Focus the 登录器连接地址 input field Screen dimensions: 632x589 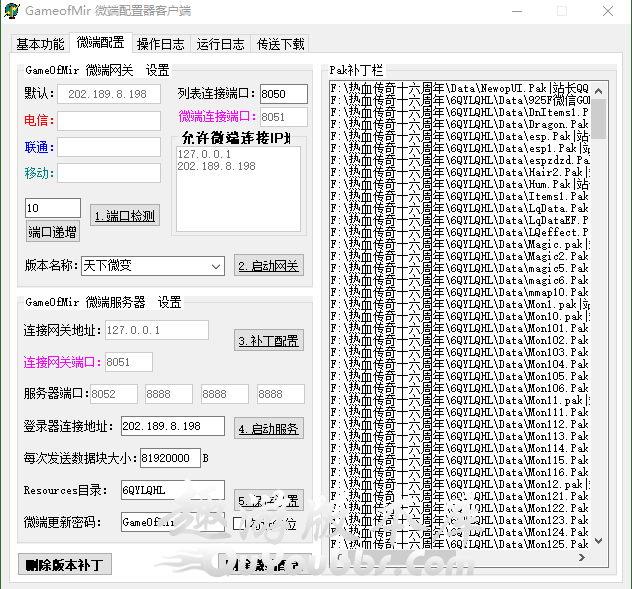(172, 427)
